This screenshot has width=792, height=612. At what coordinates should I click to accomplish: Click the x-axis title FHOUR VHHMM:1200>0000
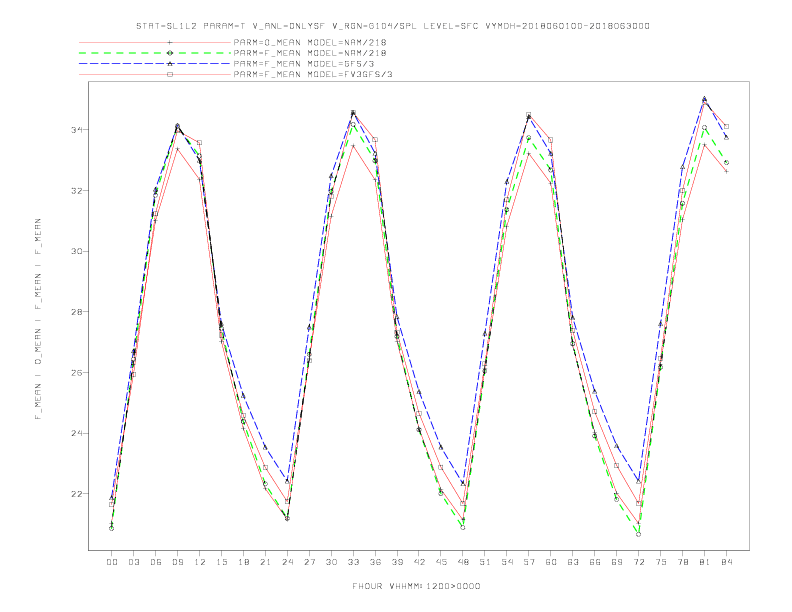tap(416, 586)
